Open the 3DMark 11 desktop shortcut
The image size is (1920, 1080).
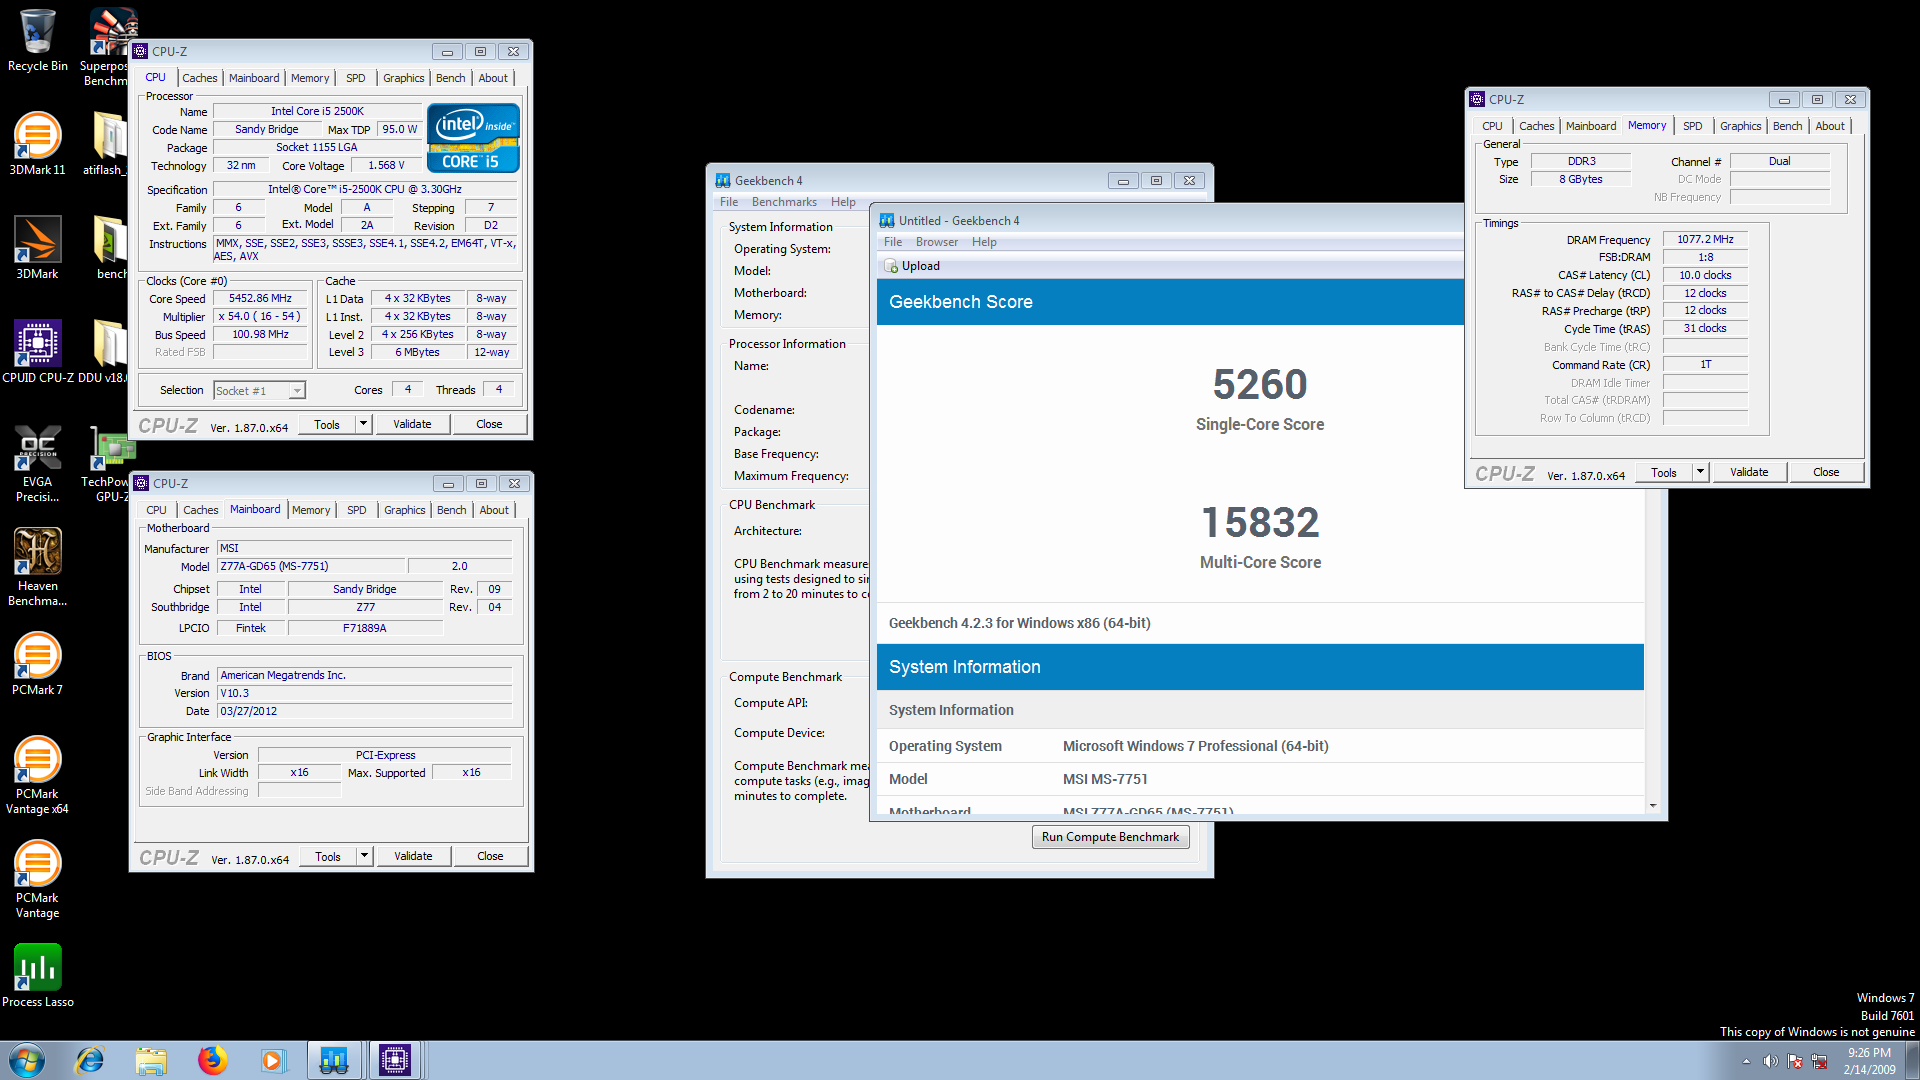[37, 144]
